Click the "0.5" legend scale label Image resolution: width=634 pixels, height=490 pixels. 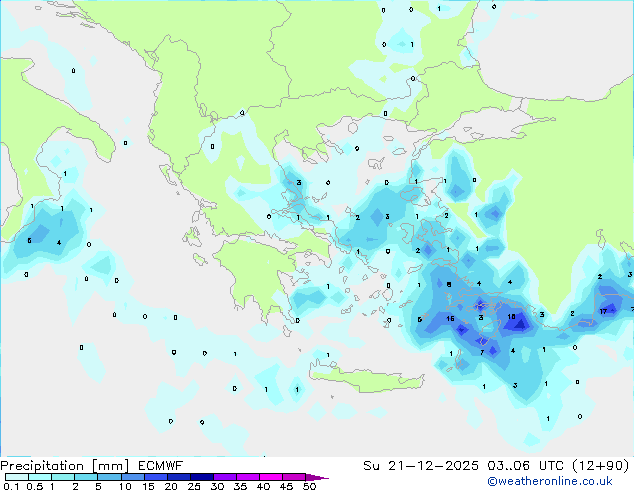coord(35,486)
